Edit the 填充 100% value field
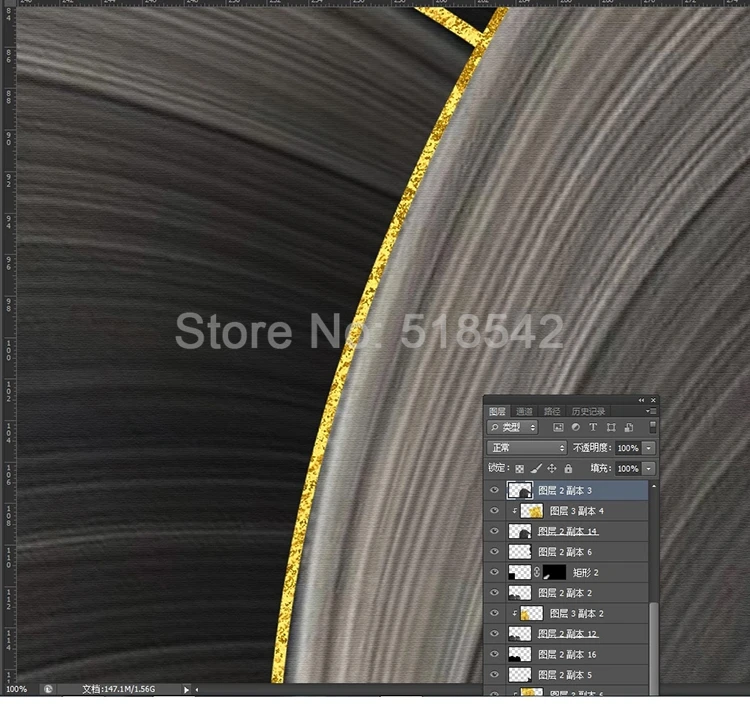Screen dimensions: 750x707 [628, 468]
